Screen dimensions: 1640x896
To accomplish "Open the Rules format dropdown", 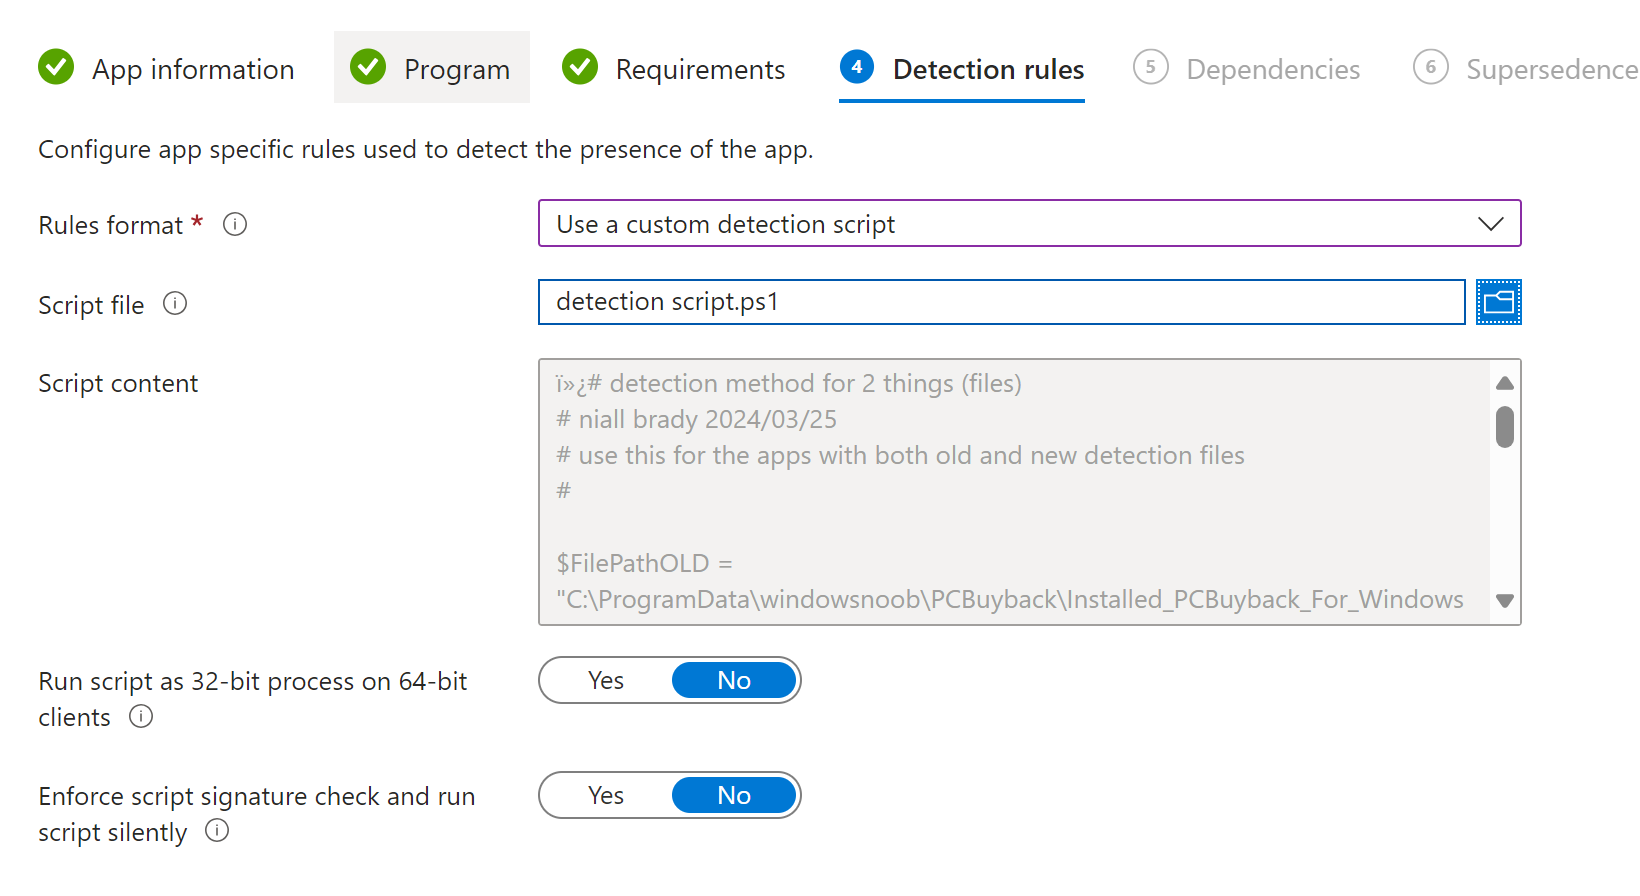I will coord(1029,223).
